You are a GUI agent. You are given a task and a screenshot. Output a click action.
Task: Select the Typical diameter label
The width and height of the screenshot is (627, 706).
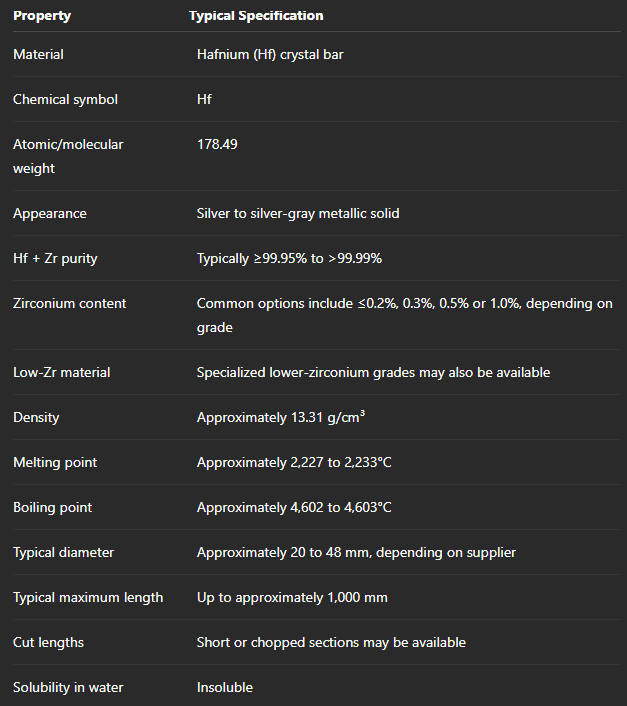[63, 552]
